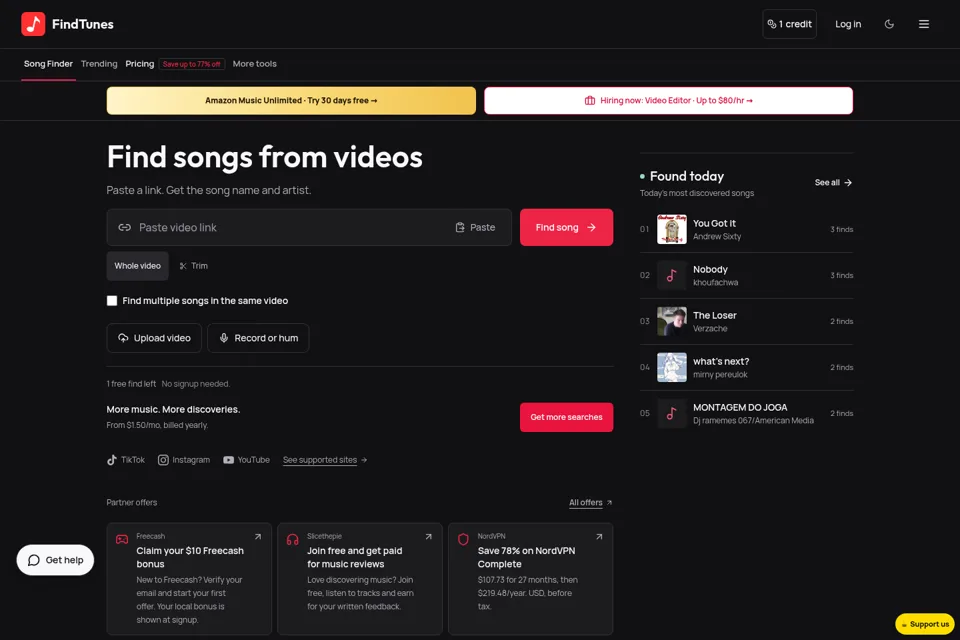This screenshot has height=640, width=960.
Task: Go to the Pricing tab
Action: (x=140, y=64)
